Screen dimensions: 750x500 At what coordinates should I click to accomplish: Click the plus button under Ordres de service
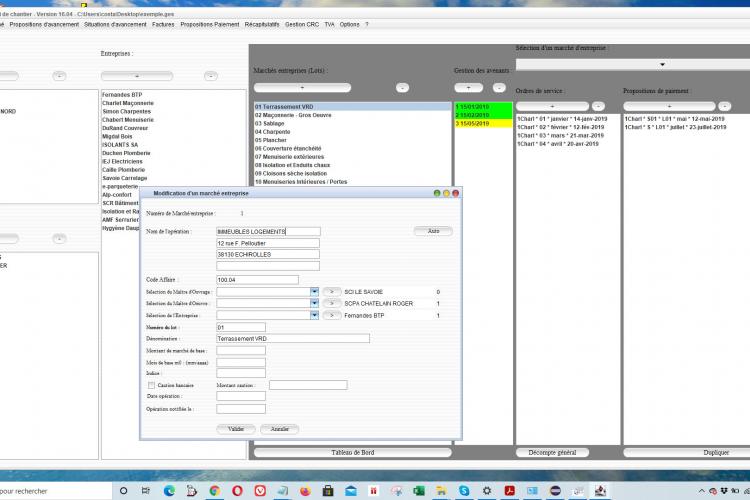click(x=552, y=106)
